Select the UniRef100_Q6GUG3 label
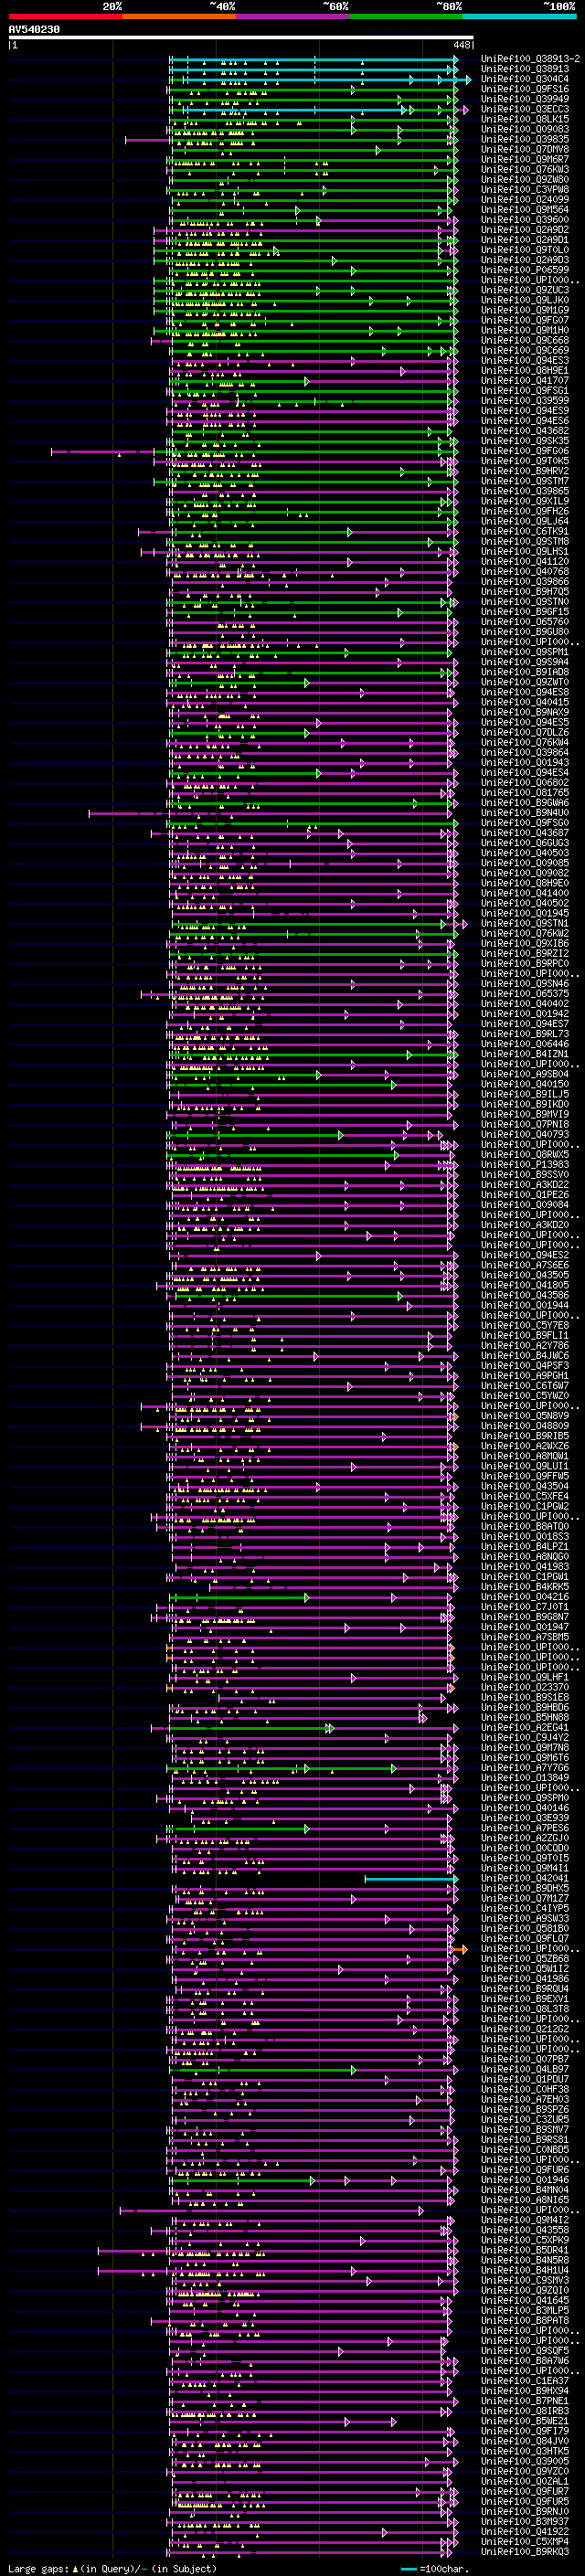Screen dimensions: 585x2576 click(524, 843)
